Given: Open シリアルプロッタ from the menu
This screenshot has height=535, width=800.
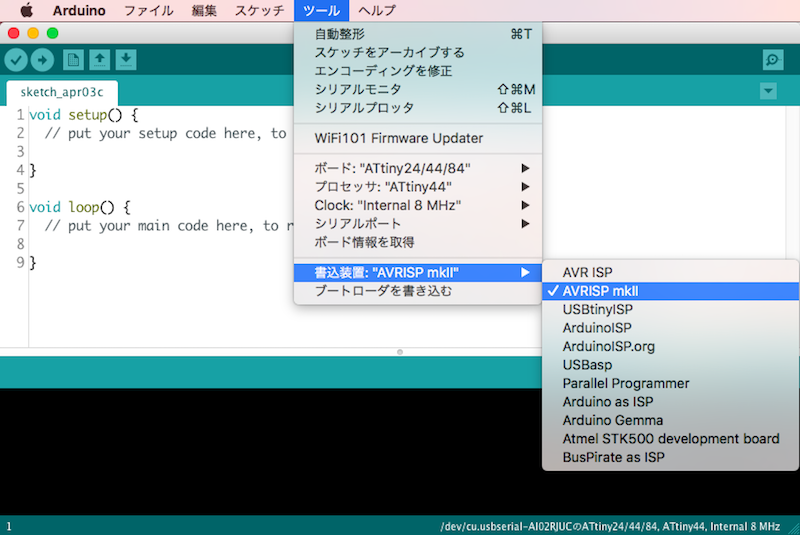Looking at the screenshot, I should point(417,108).
